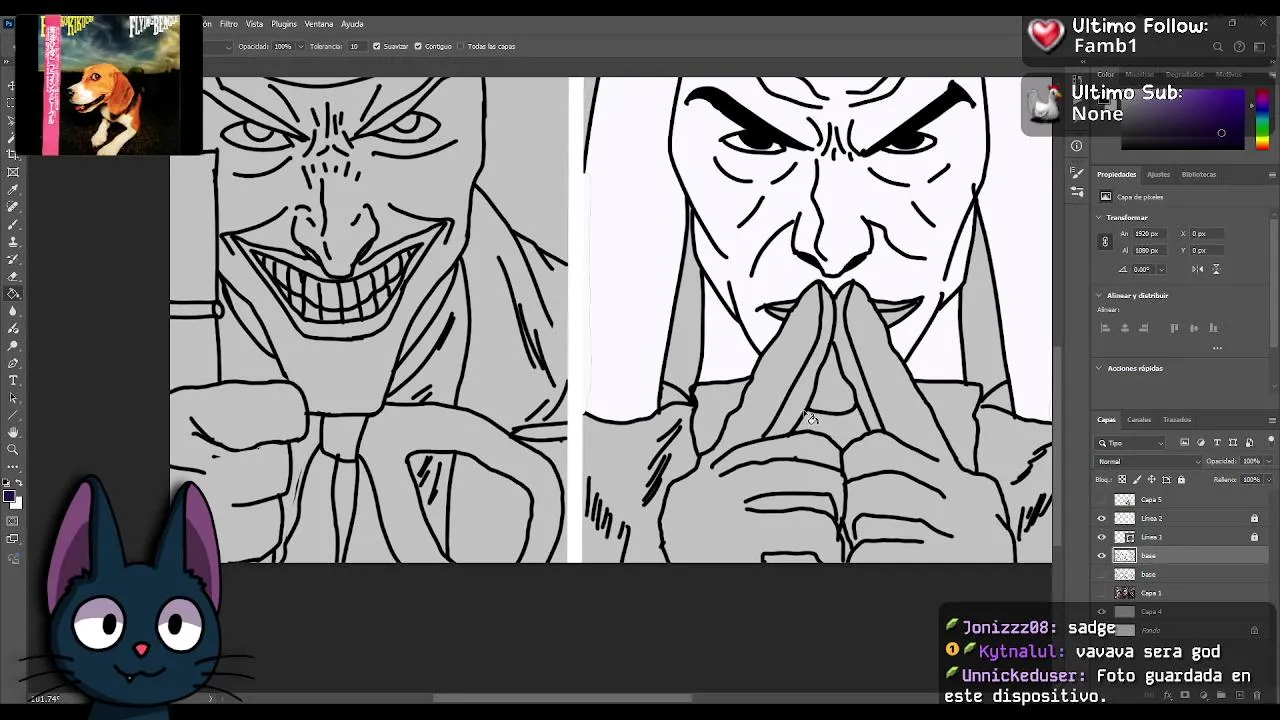Viewport: 1280px width, 720px height.
Task: Open Photoshop search icon at top right
Action: [x=1217, y=47]
